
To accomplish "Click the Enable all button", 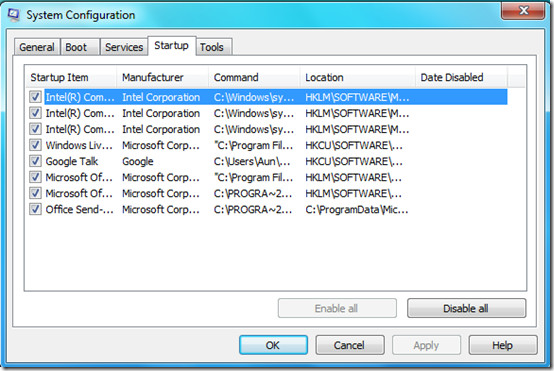I will point(337,308).
